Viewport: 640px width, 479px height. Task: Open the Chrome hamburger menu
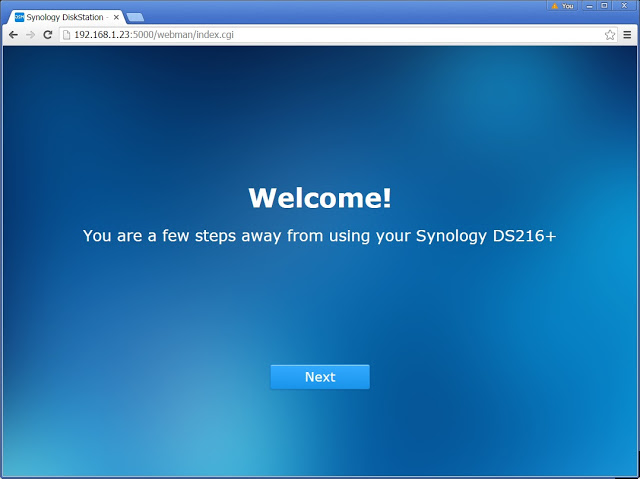pyautogui.click(x=627, y=35)
